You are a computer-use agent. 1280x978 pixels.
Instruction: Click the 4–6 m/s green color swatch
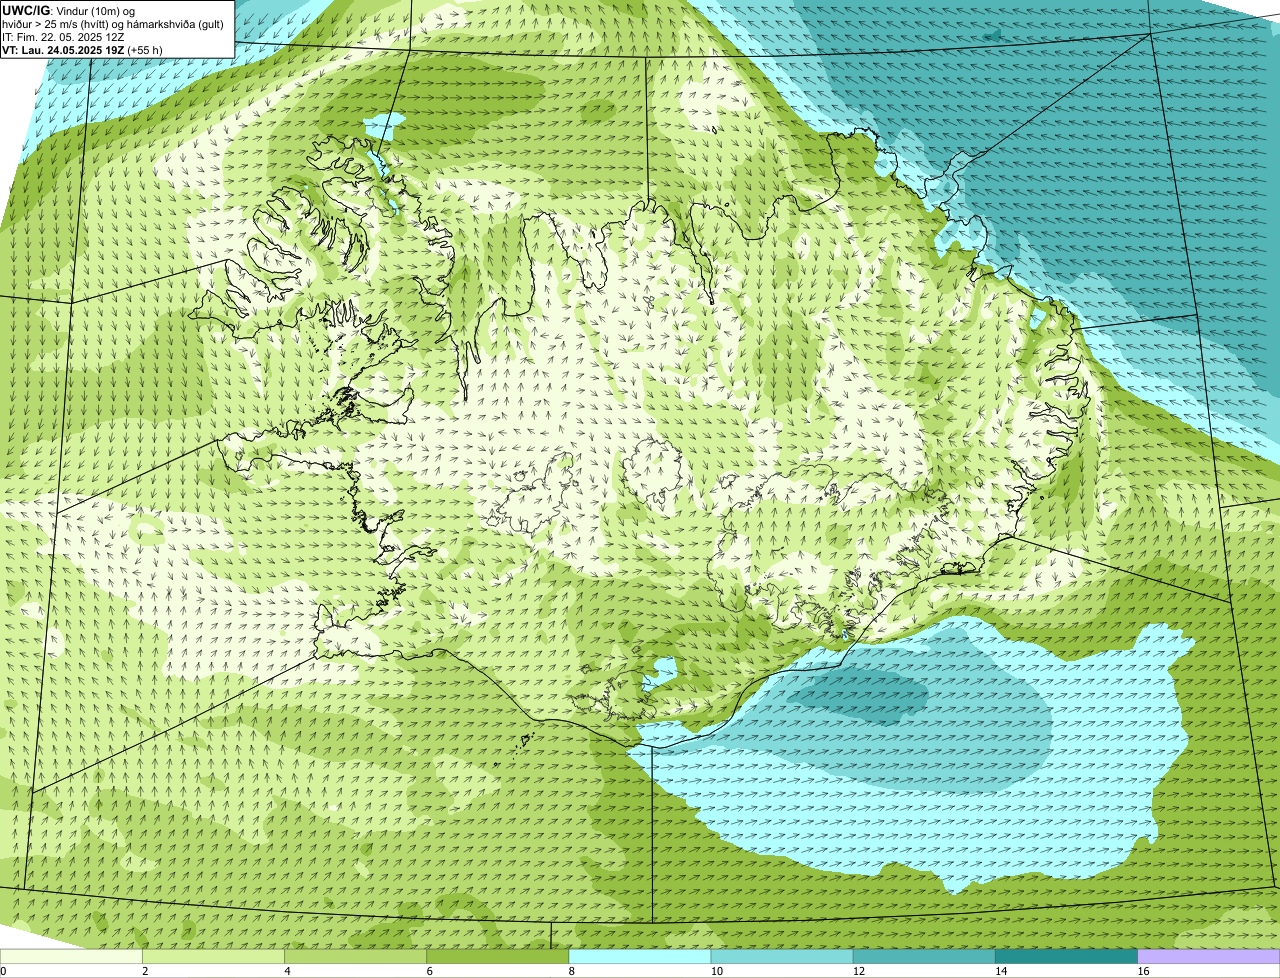coord(356,956)
